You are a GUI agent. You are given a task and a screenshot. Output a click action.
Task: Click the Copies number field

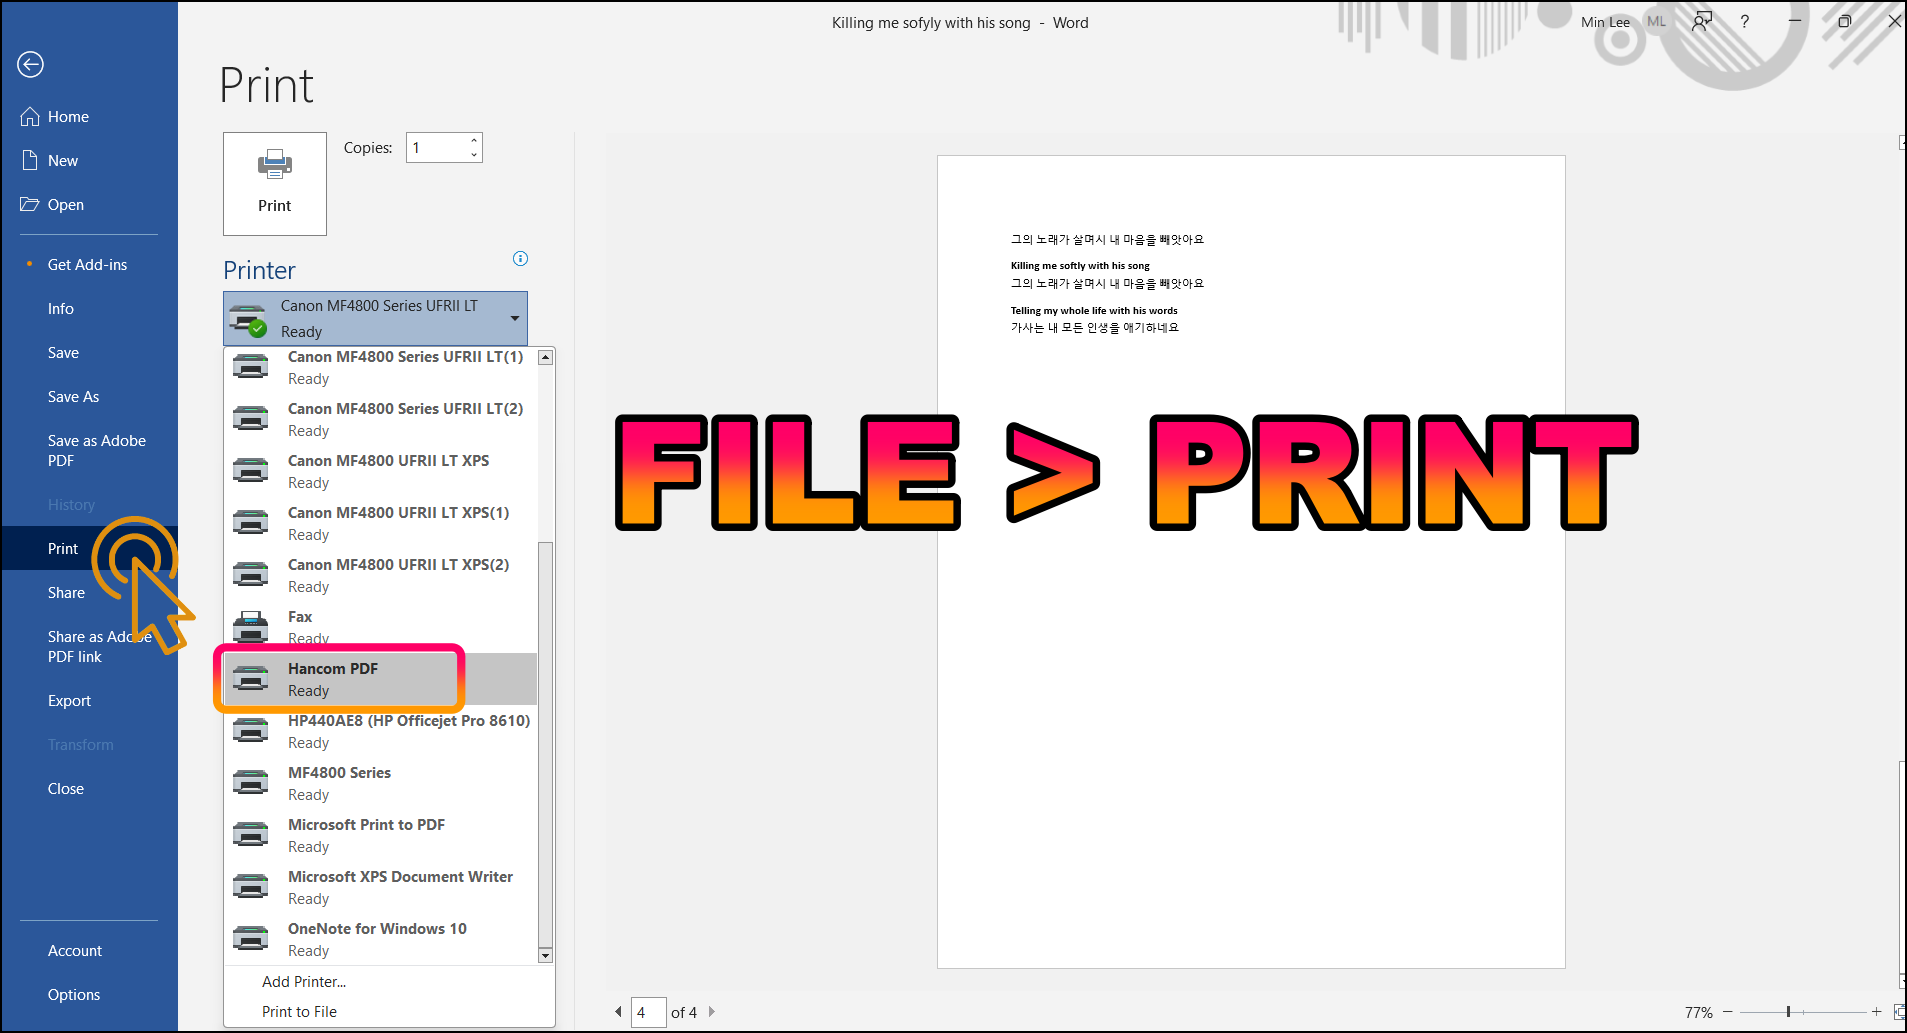coord(437,148)
